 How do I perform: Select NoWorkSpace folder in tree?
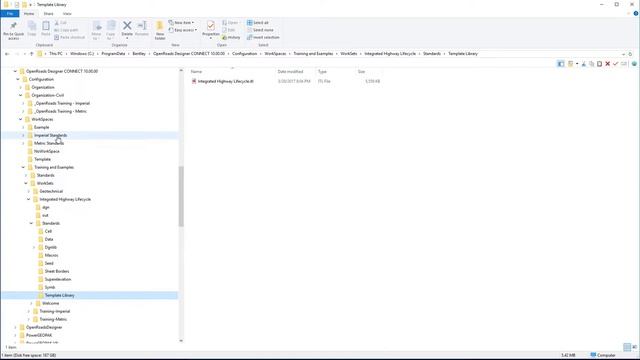click(x=47, y=151)
